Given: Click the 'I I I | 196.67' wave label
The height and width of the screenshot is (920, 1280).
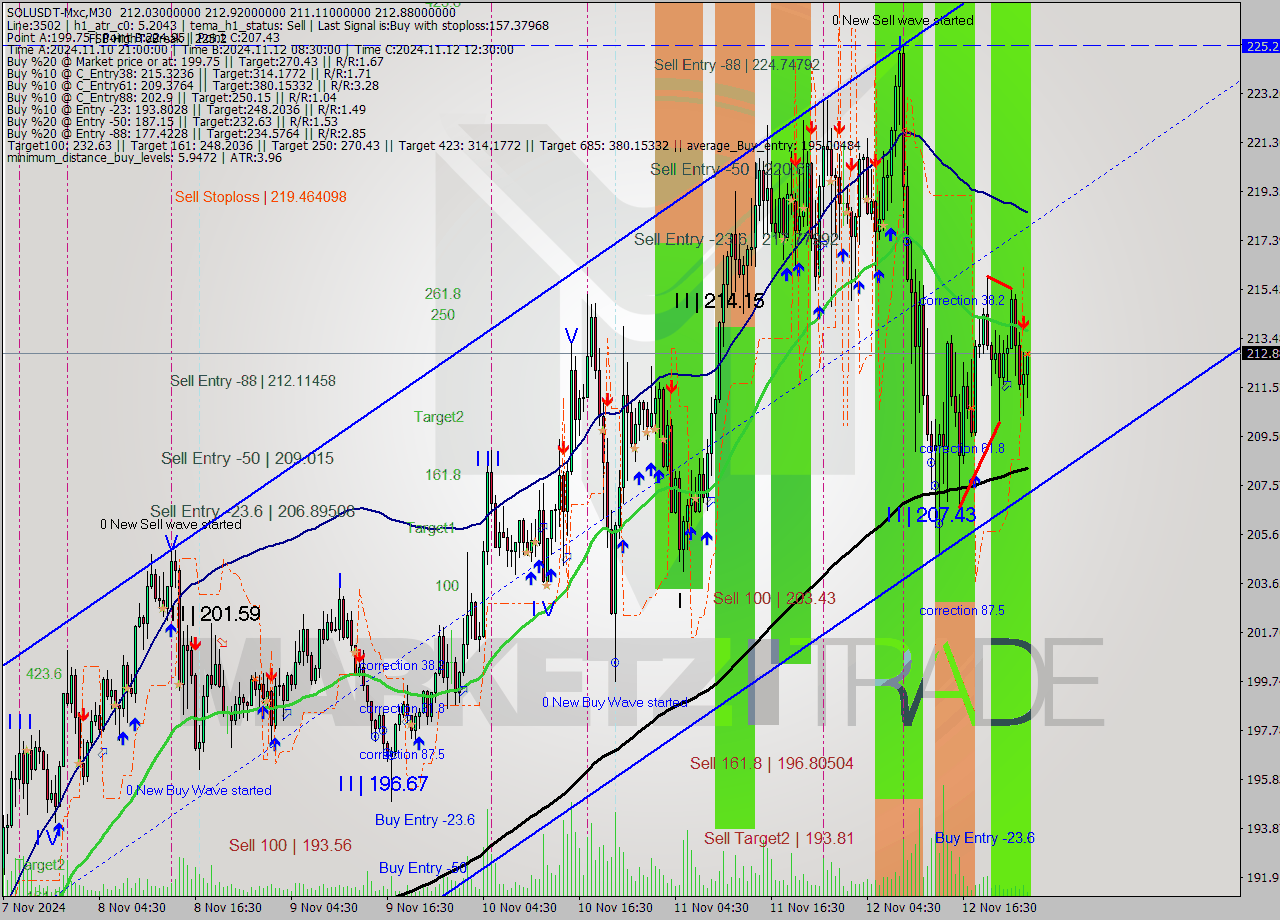Looking at the screenshot, I should point(383,783).
